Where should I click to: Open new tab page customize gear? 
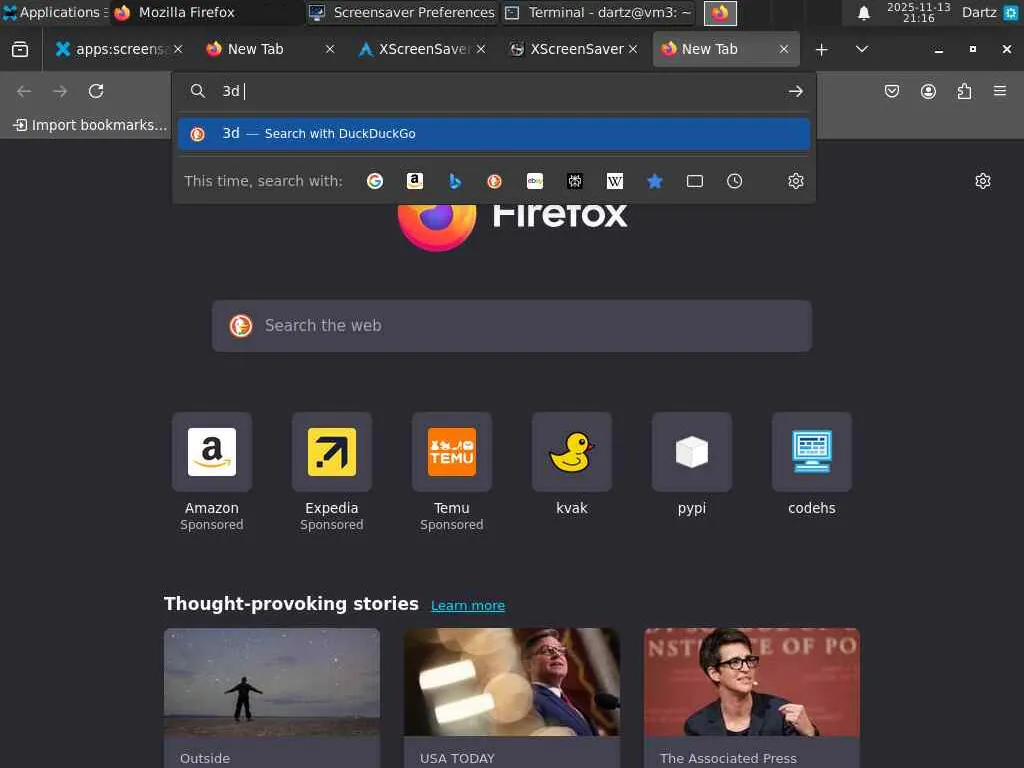983,181
